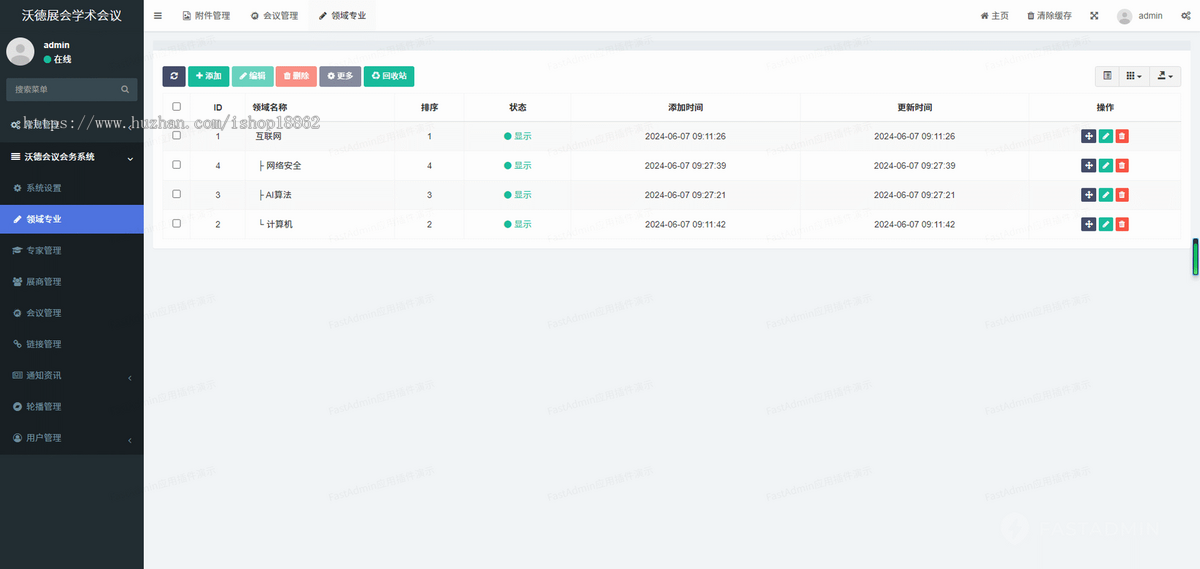Click the red delete icon for 计算机 row
Image resolution: width=1200 pixels, height=569 pixels.
pyautogui.click(x=1122, y=224)
